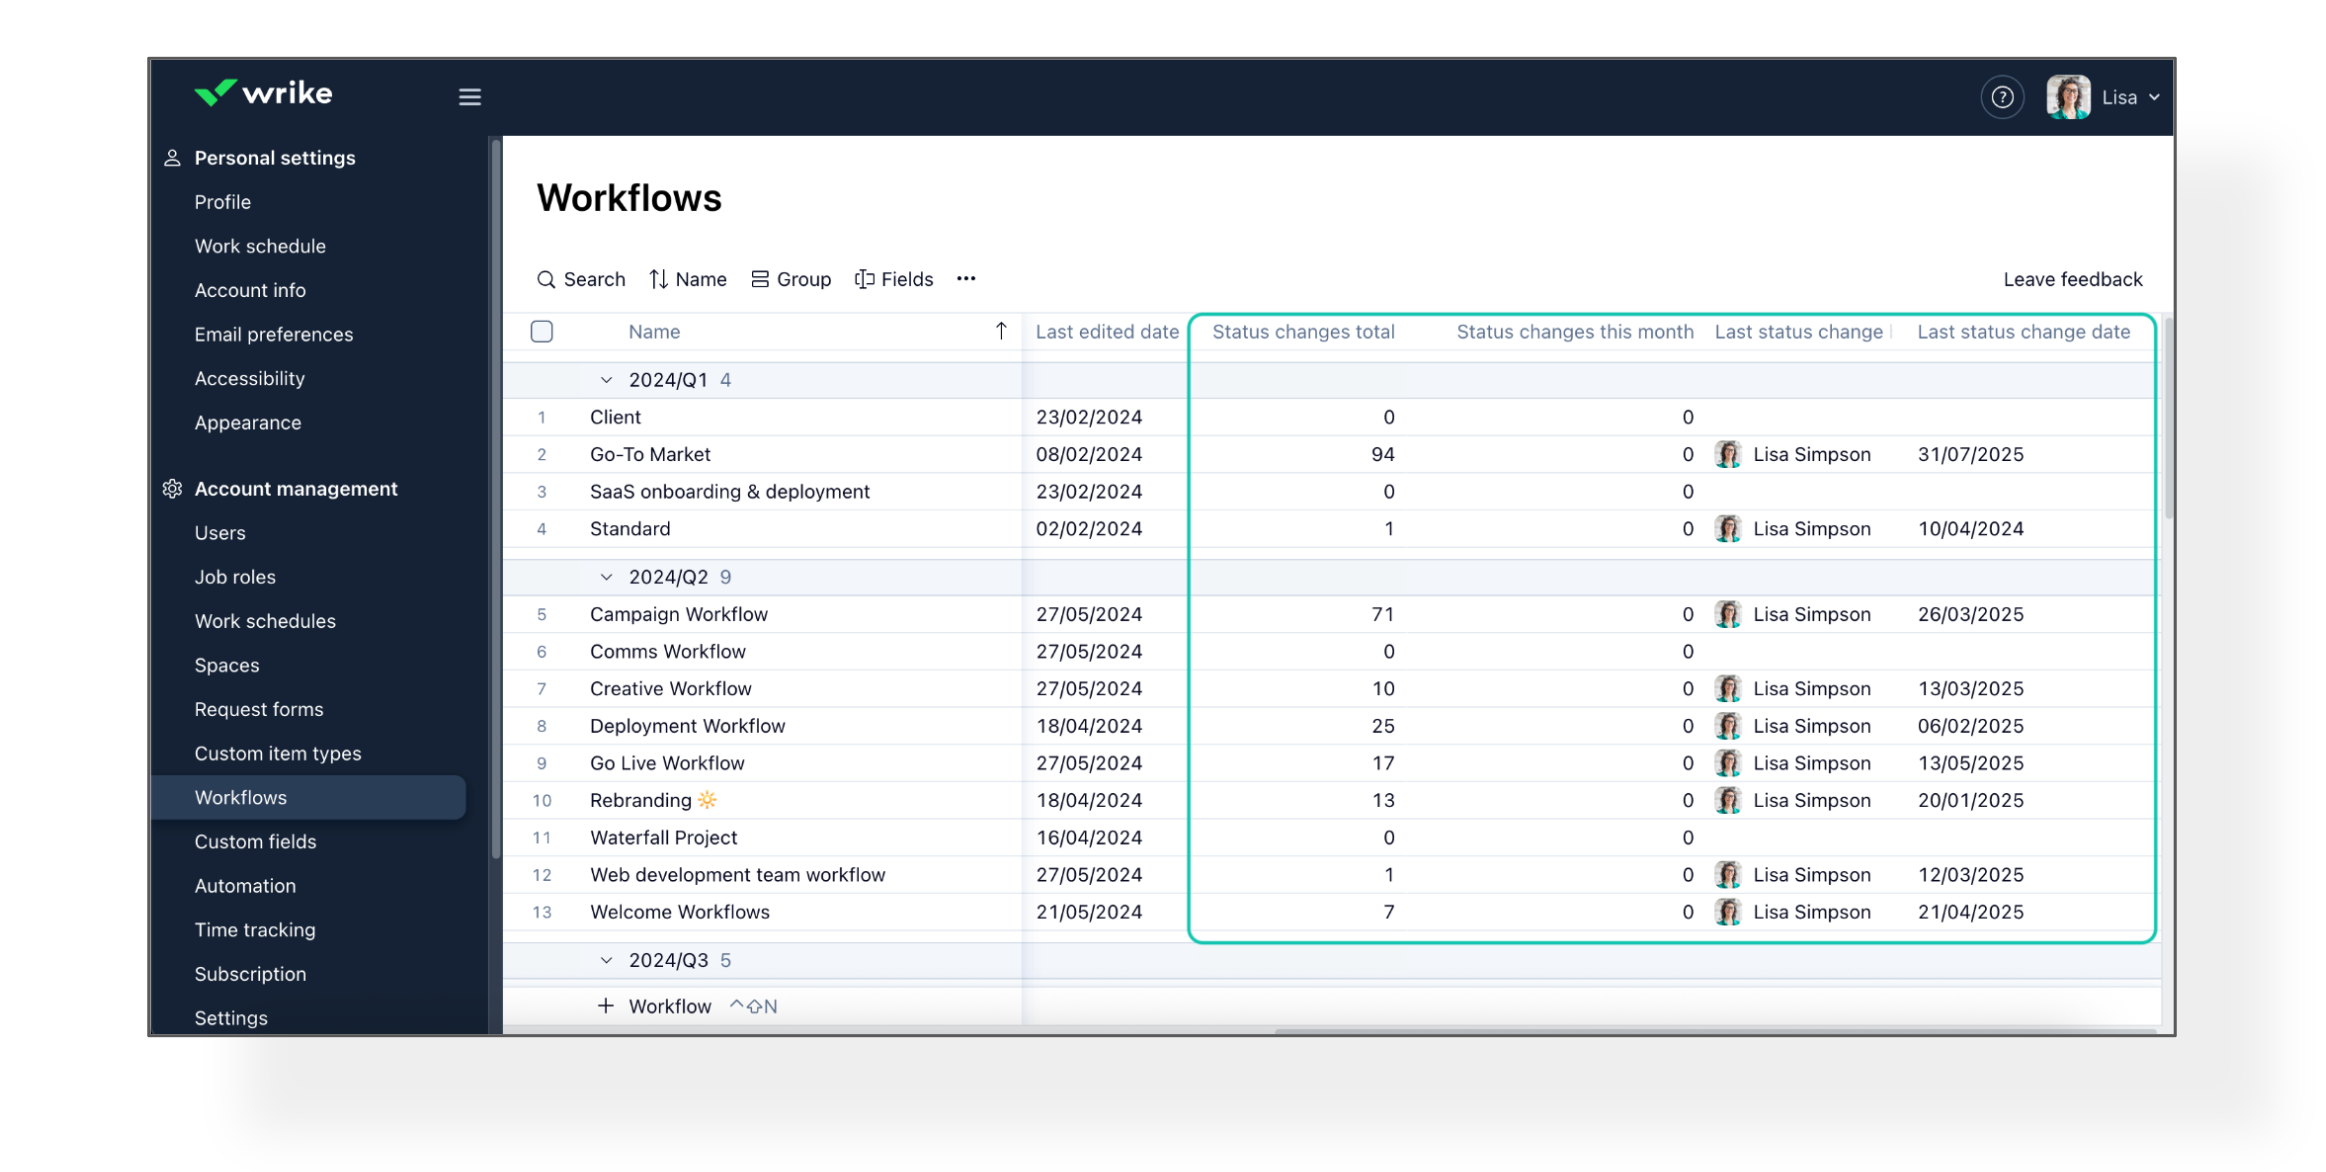Open the Fields column picker
Viewport: 2326px width, 1172px height.
[x=894, y=279]
